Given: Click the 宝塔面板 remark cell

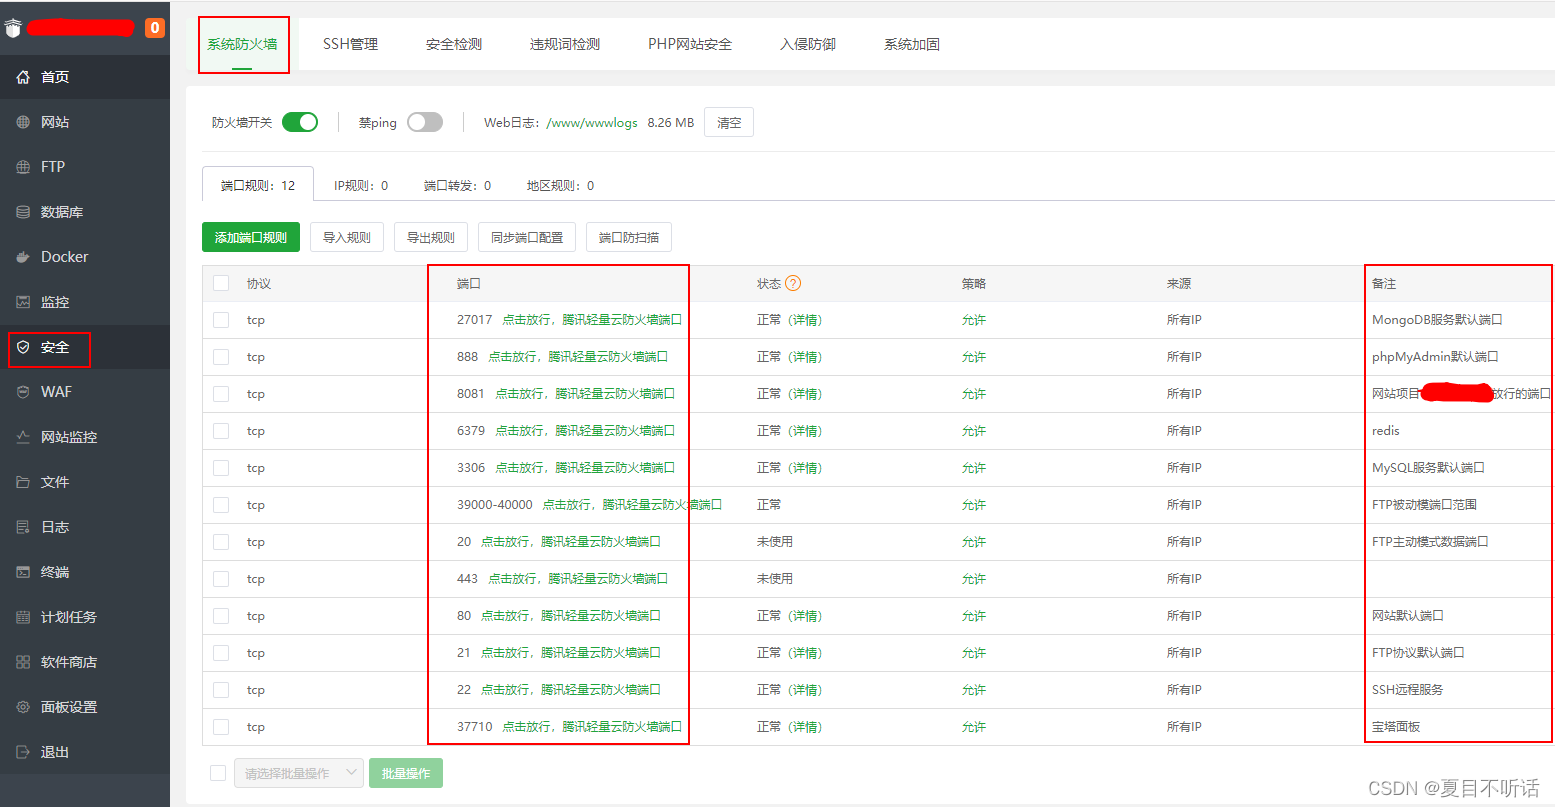Looking at the screenshot, I should 1396,727.
